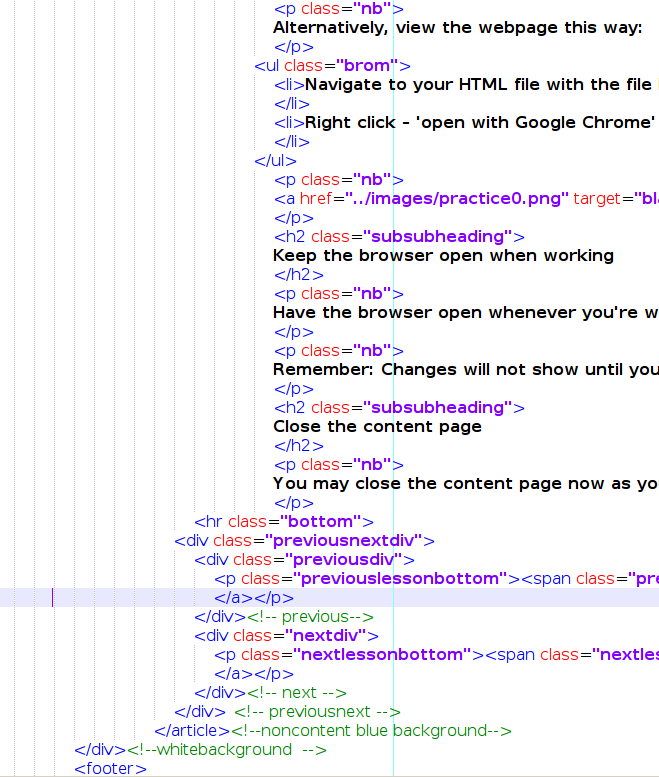Click the line '<li>Right click - open with Google Chrome'
The image size is (659, 777).
465,123
